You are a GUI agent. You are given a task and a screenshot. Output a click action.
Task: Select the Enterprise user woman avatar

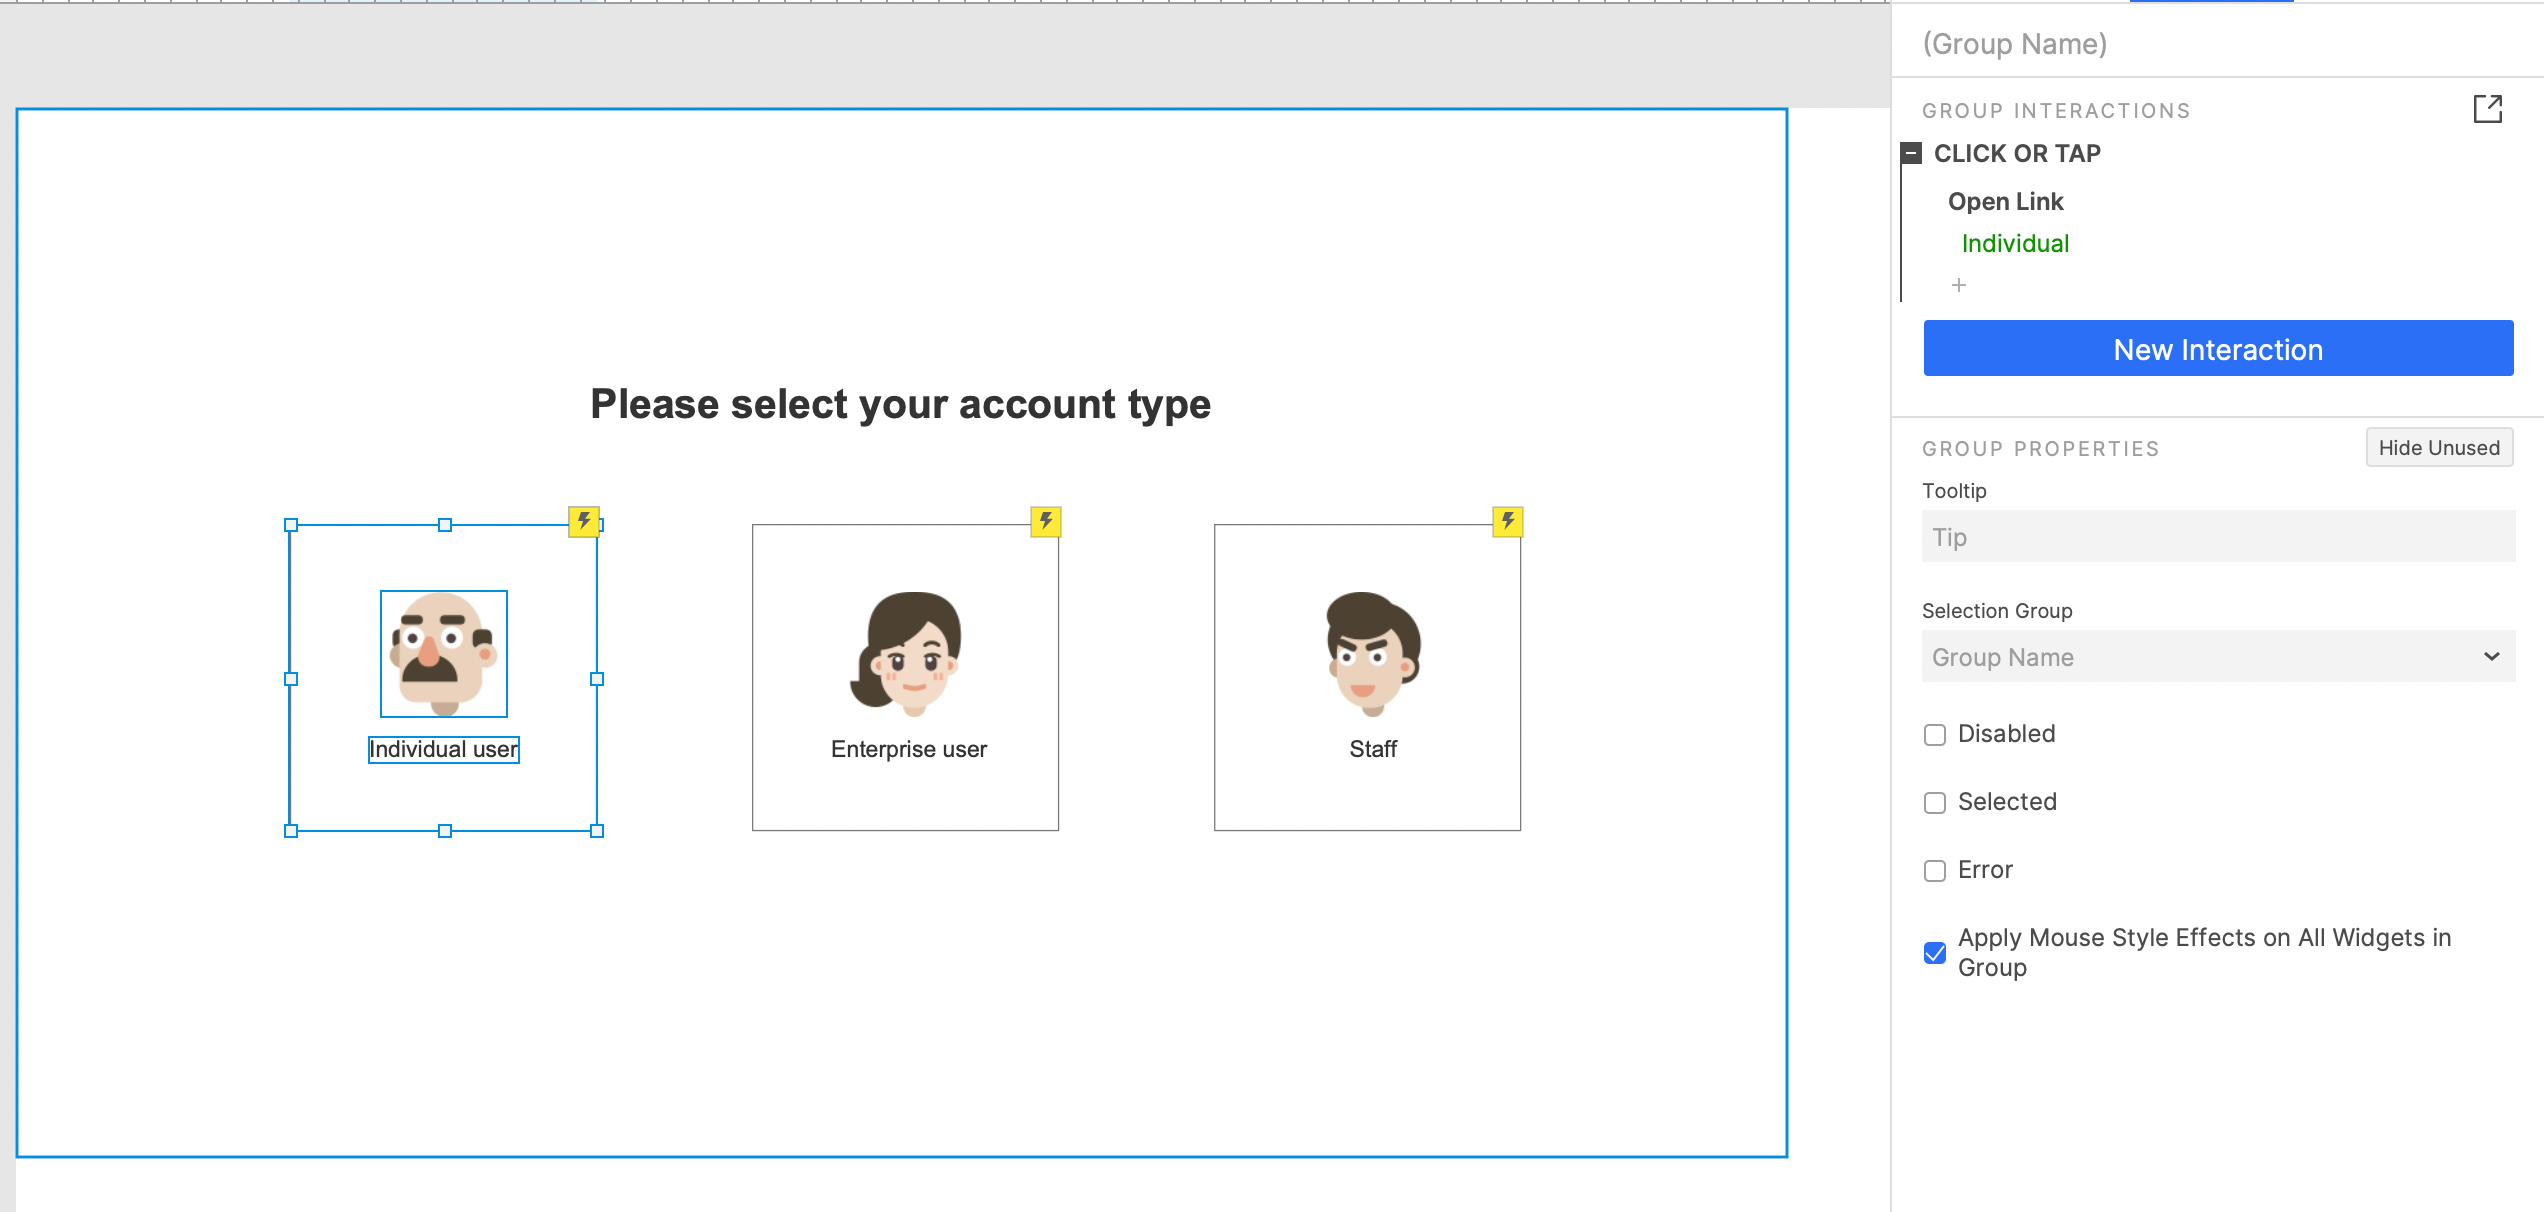[x=906, y=654]
